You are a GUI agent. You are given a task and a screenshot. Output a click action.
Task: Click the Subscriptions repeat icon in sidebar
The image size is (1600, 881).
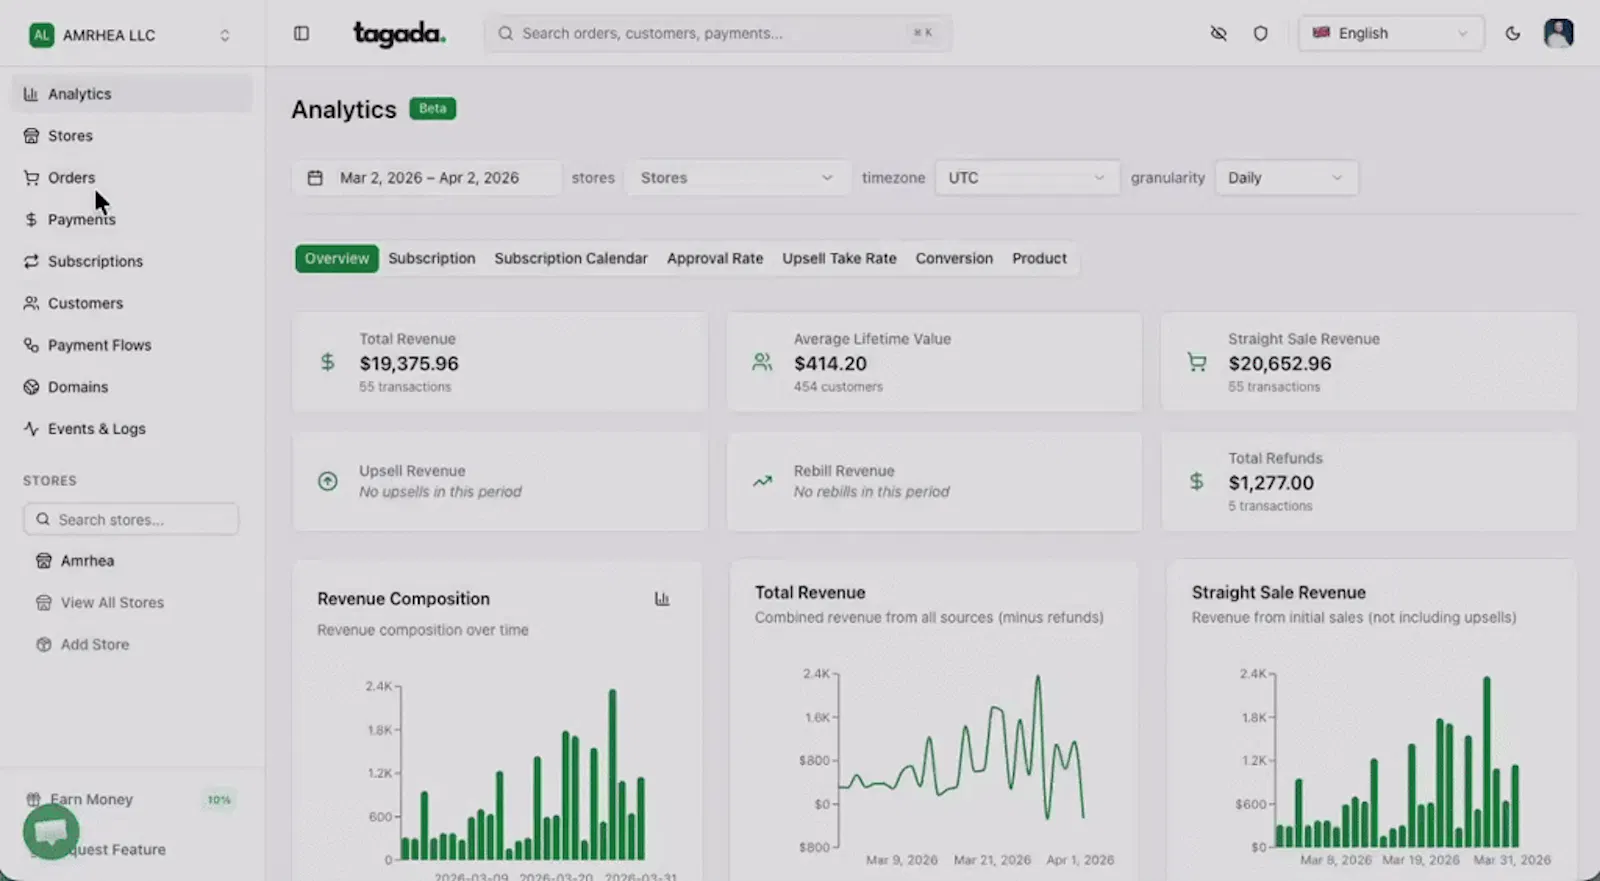pyautogui.click(x=31, y=261)
